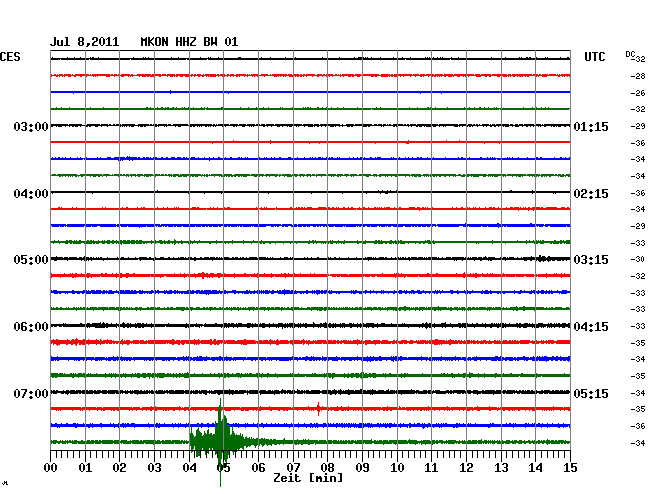Click the DC offset value -28
Image resolution: width=650 pixels, height=494 pixels.
click(638, 76)
